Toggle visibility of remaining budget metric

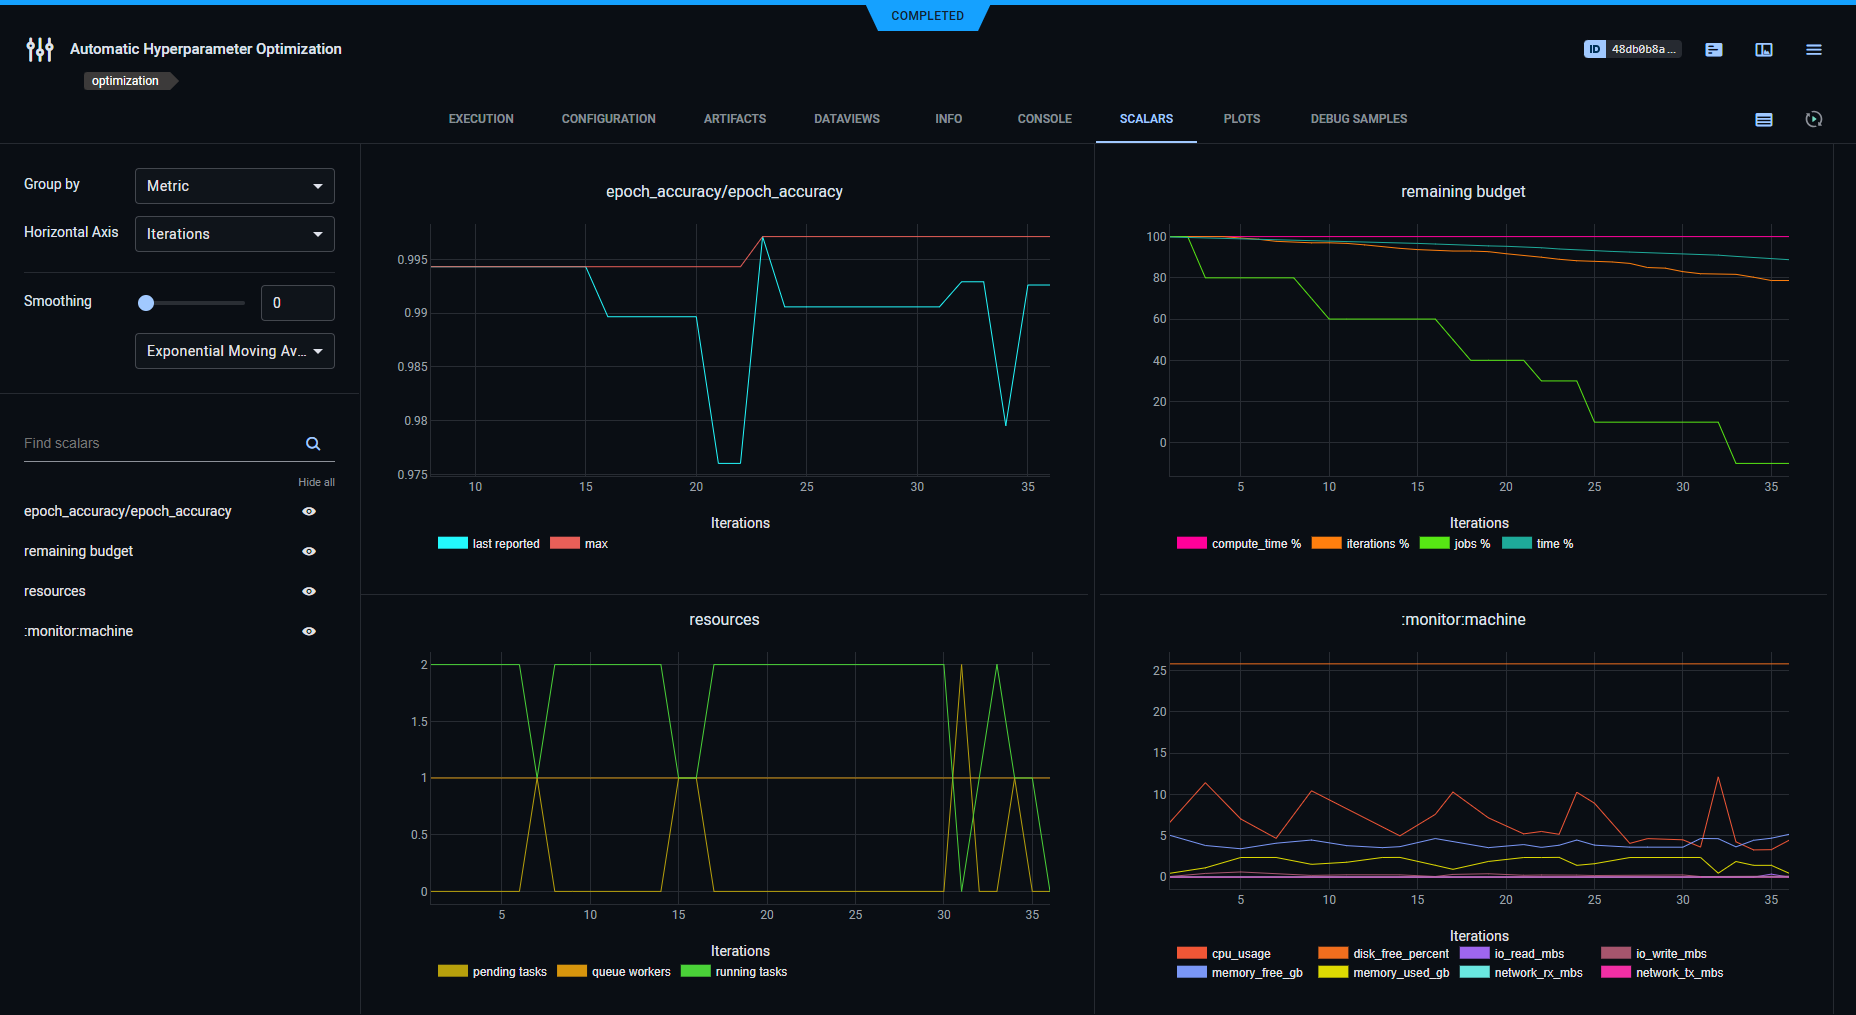(x=308, y=551)
